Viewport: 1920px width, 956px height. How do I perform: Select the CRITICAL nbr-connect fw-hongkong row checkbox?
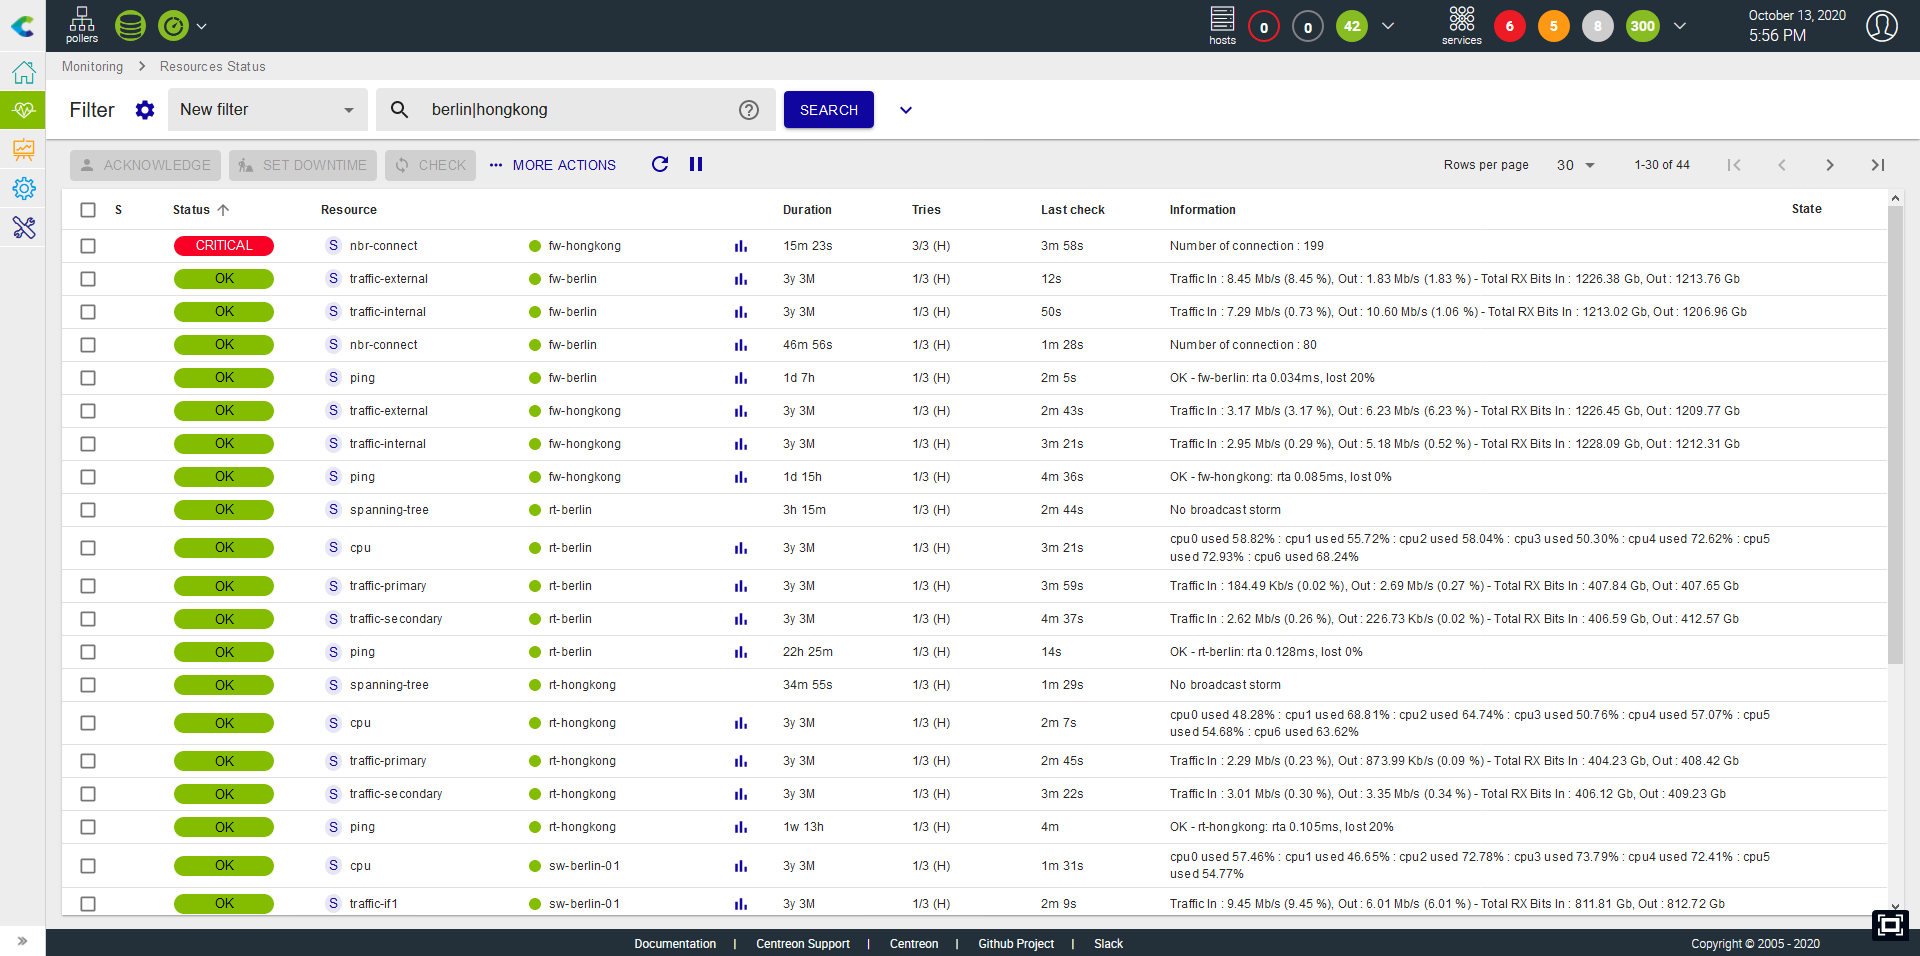pyautogui.click(x=88, y=246)
